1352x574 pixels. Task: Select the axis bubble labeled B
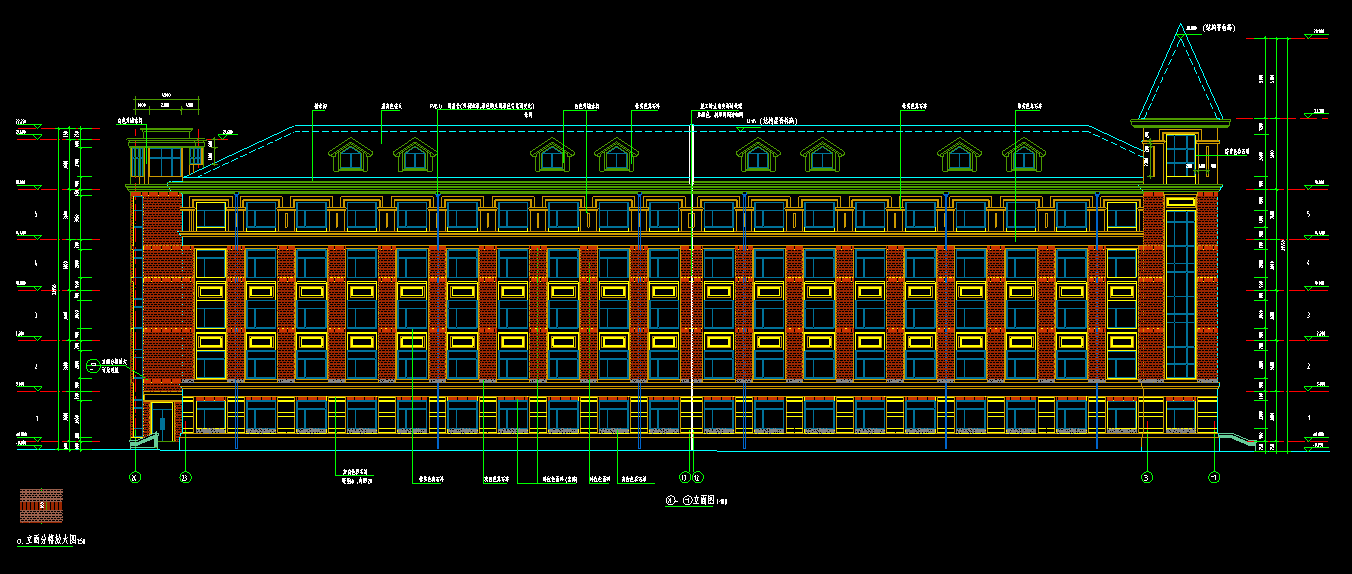tap(185, 477)
